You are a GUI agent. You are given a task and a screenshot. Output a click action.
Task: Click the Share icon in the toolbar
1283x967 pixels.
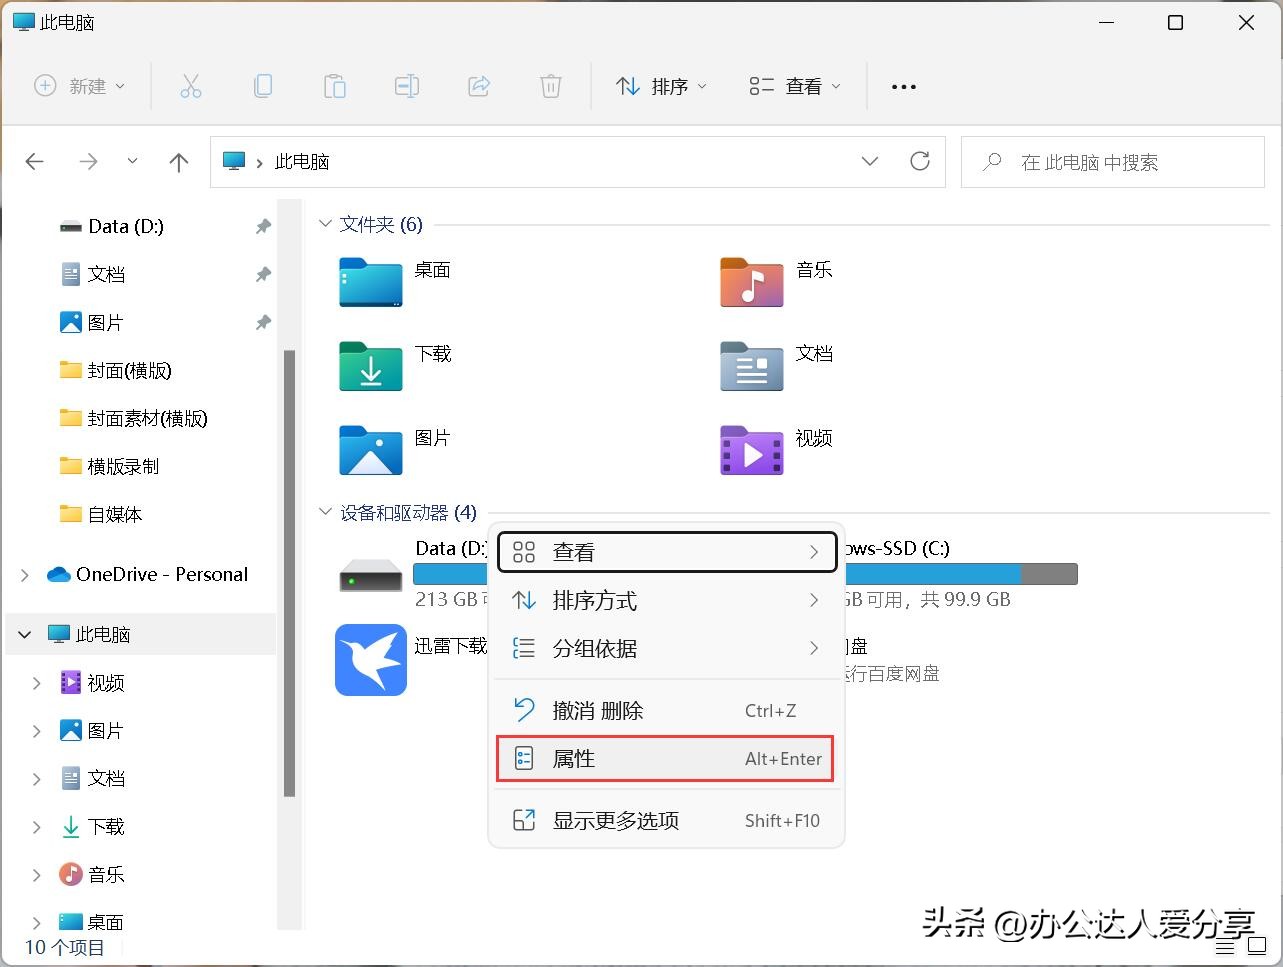(479, 86)
